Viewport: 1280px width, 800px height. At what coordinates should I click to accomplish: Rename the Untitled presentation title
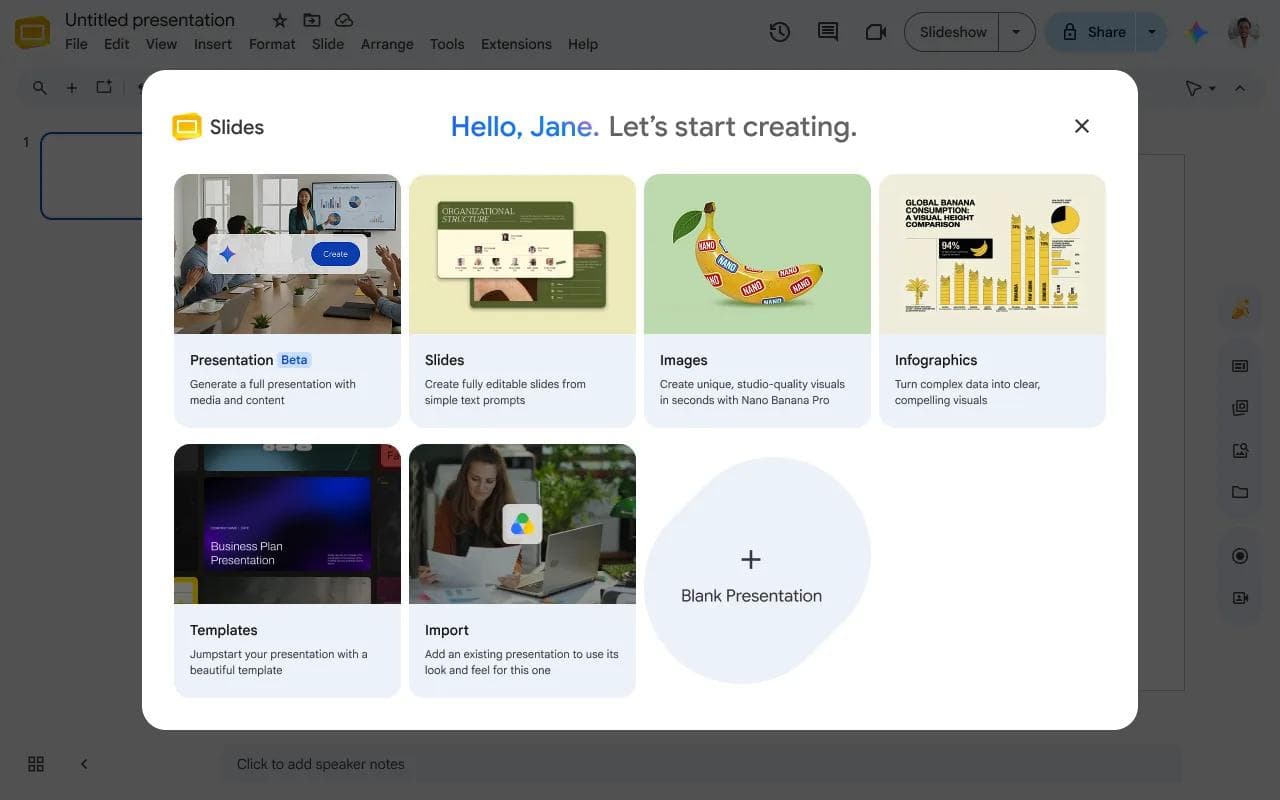click(x=150, y=20)
